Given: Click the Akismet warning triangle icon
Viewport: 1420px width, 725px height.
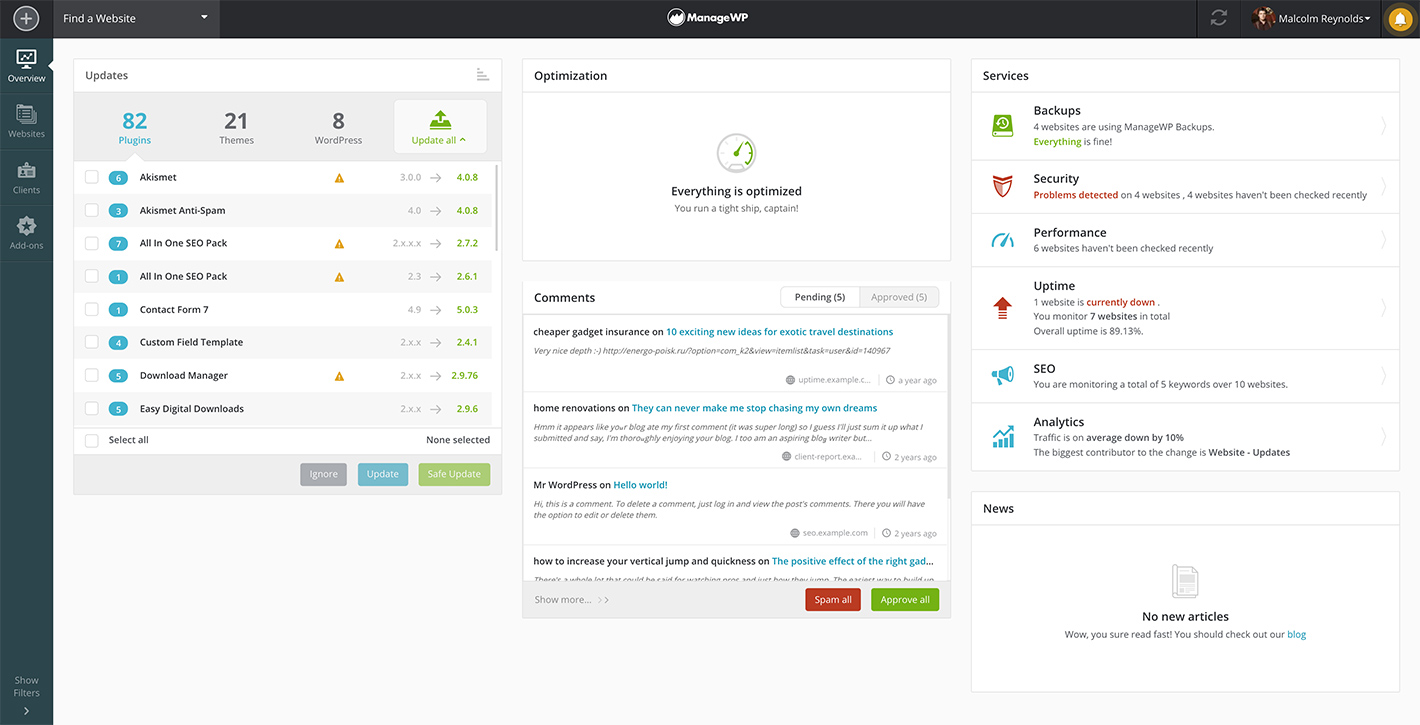Looking at the screenshot, I should (339, 178).
